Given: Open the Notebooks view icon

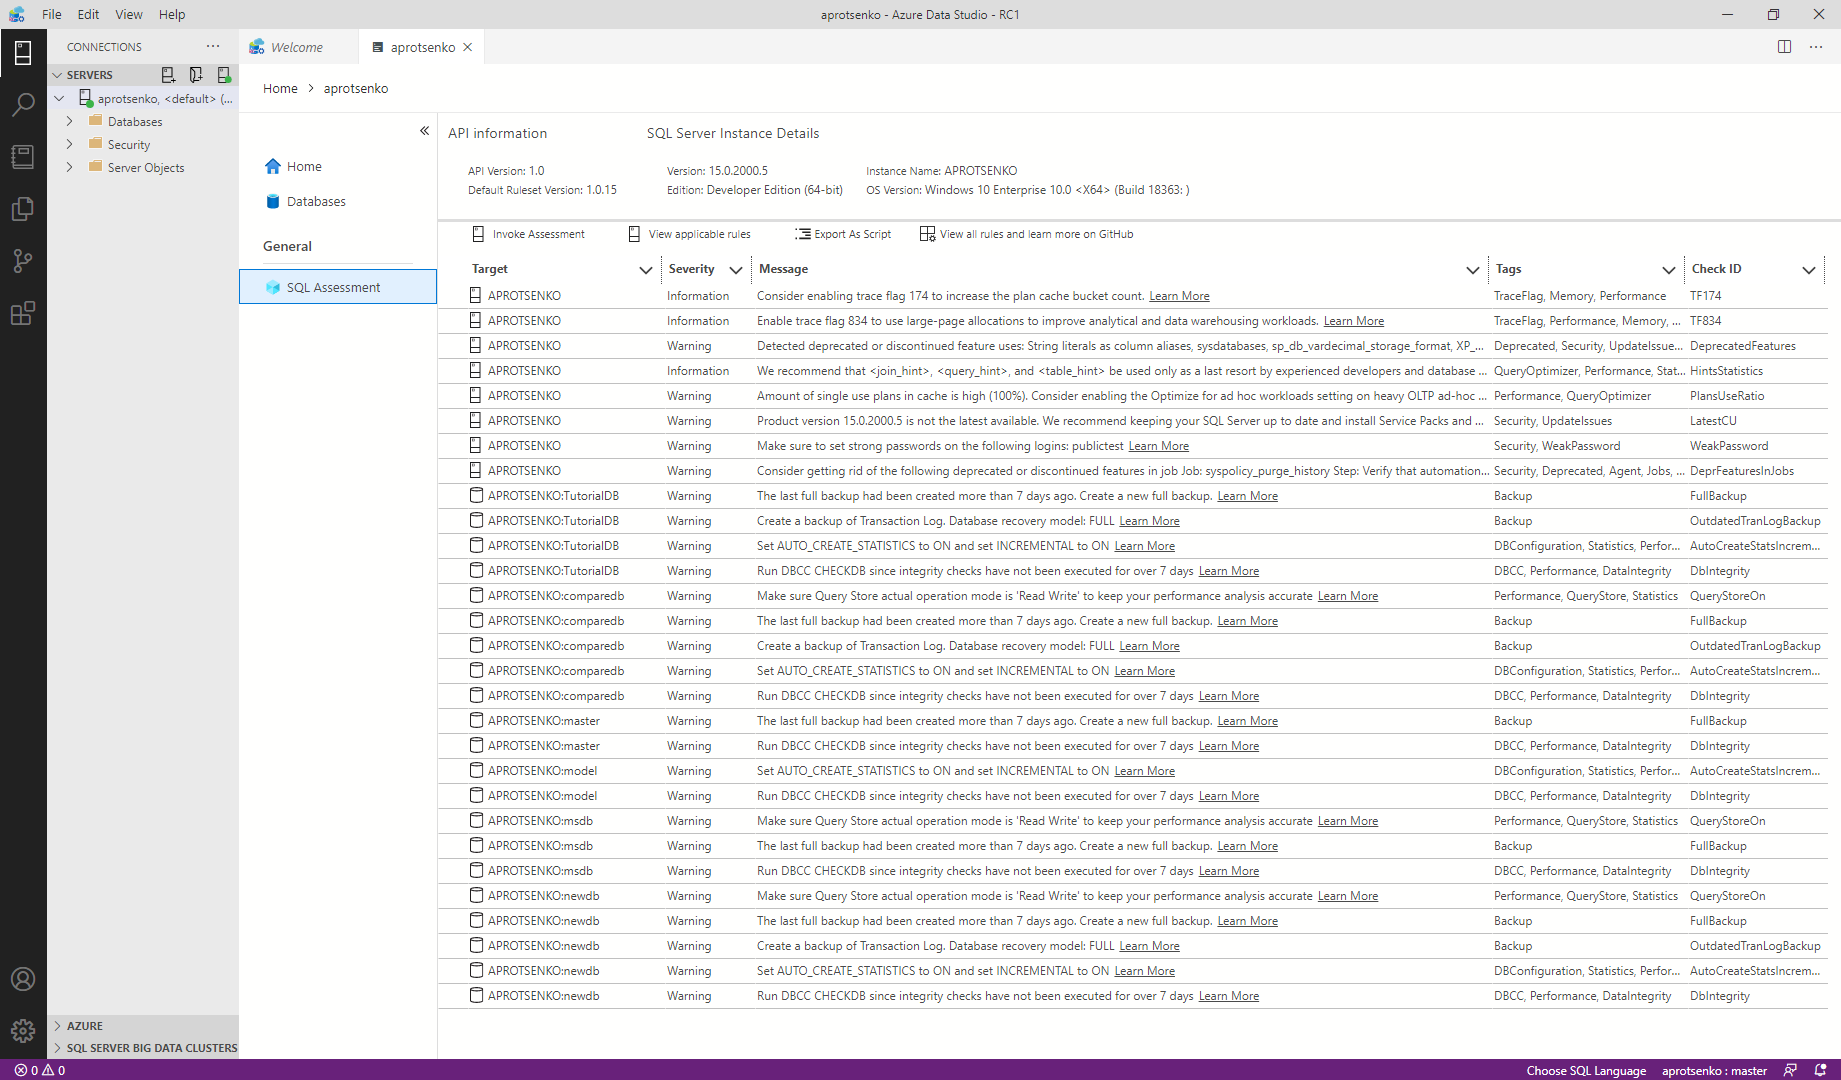Looking at the screenshot, I should tap(23, 156).
